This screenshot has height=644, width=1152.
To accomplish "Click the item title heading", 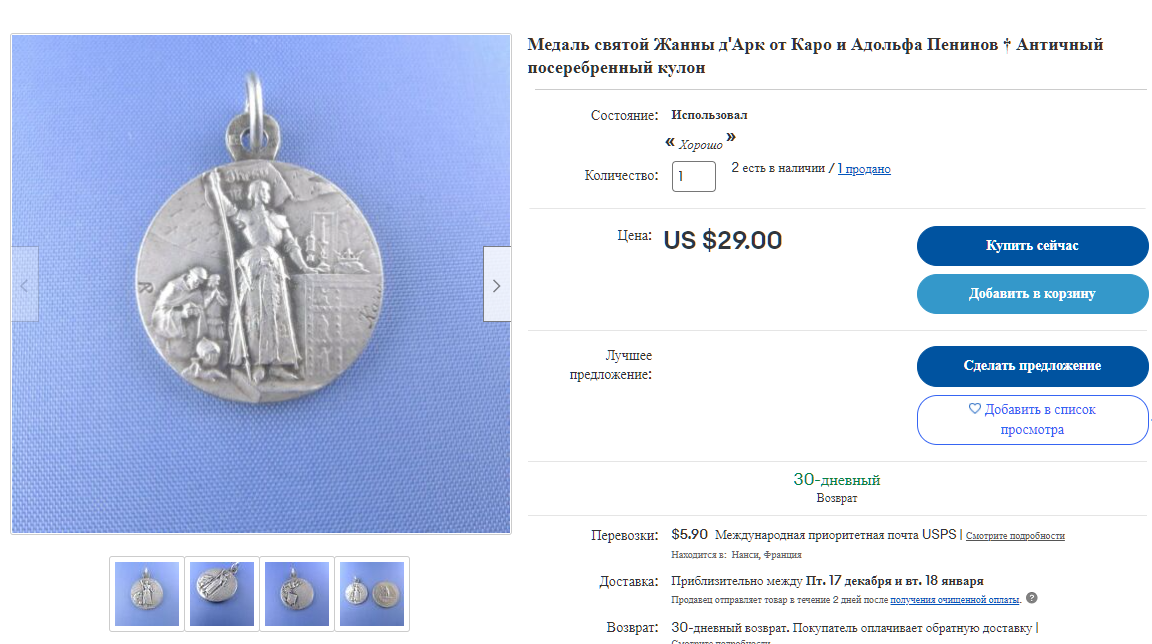I will click(x=816, y=56).
